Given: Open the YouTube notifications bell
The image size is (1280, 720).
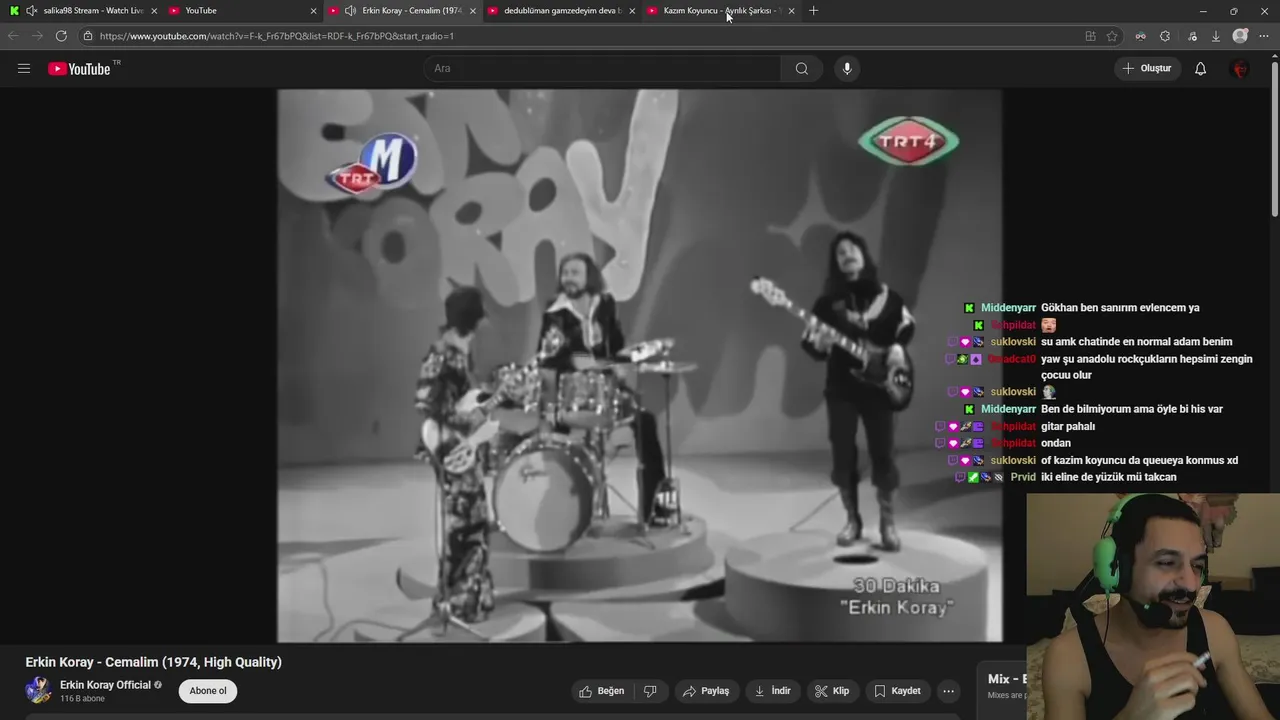Looking at the screenshot, I should 1201,69.
